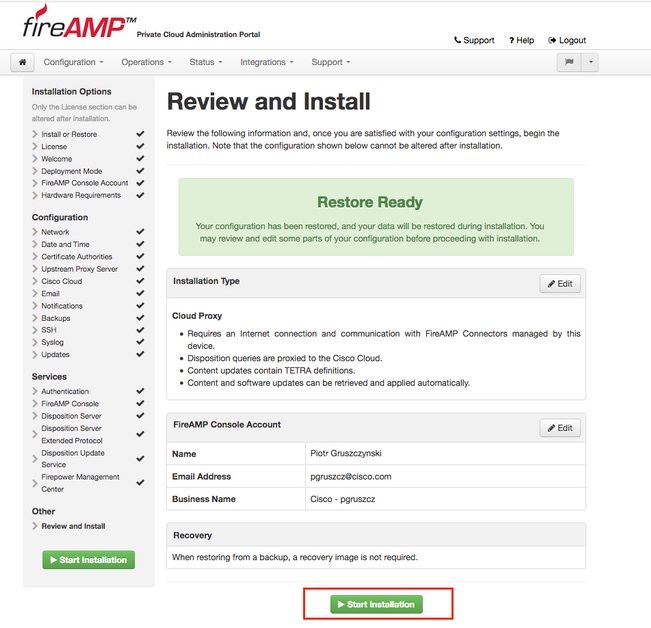Open the FireAMP Console service item
Viewport: 651px width, 628px height.
tap(70, 404)
